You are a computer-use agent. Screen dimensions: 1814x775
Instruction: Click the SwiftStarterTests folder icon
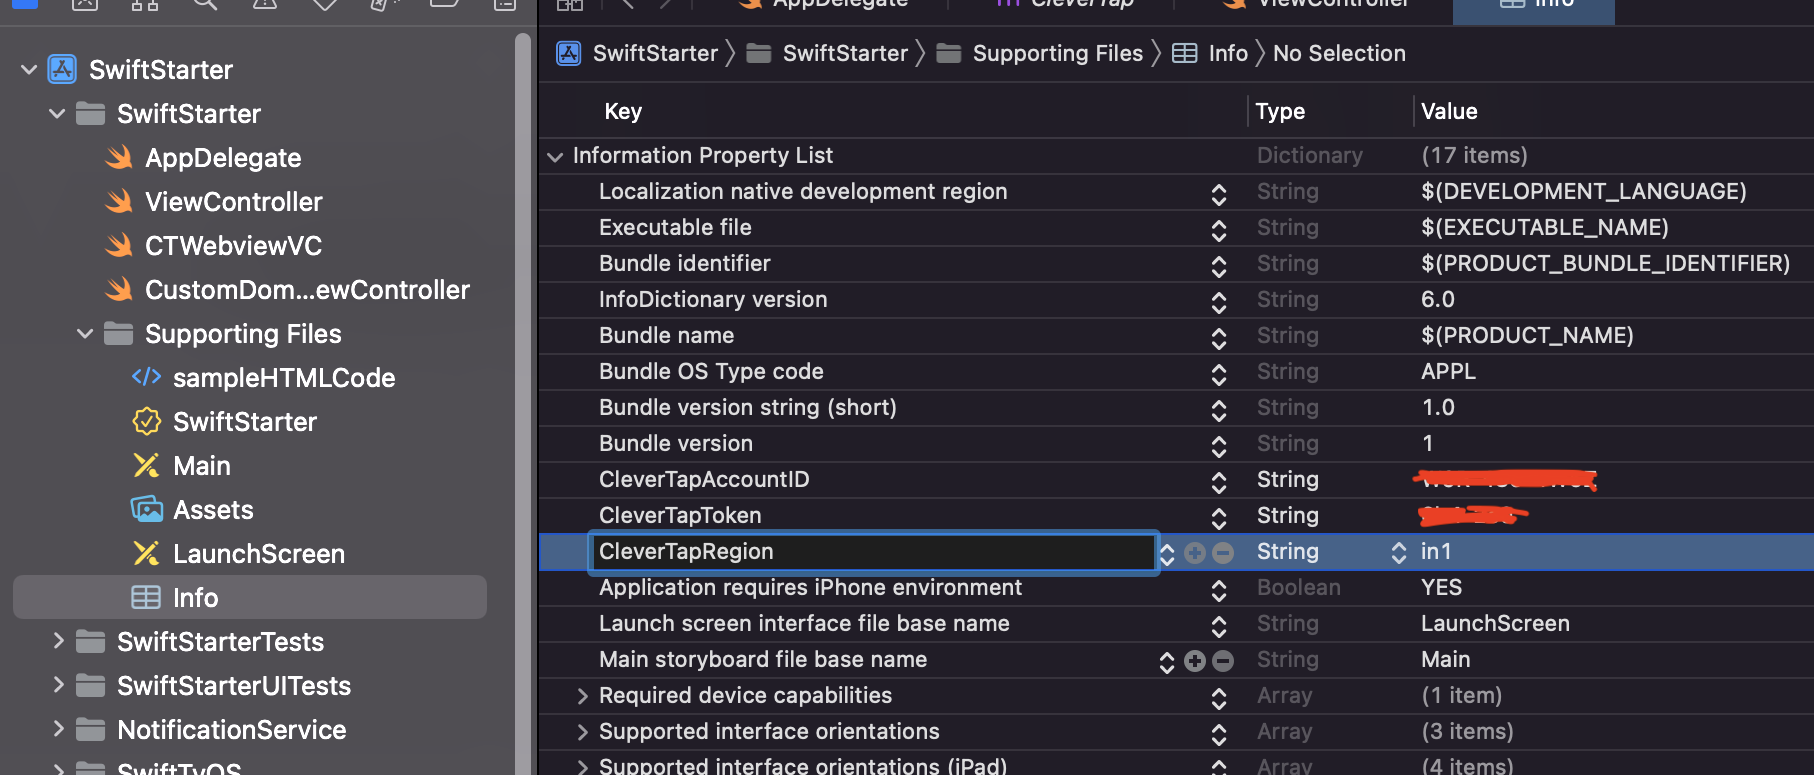point(90,641)
